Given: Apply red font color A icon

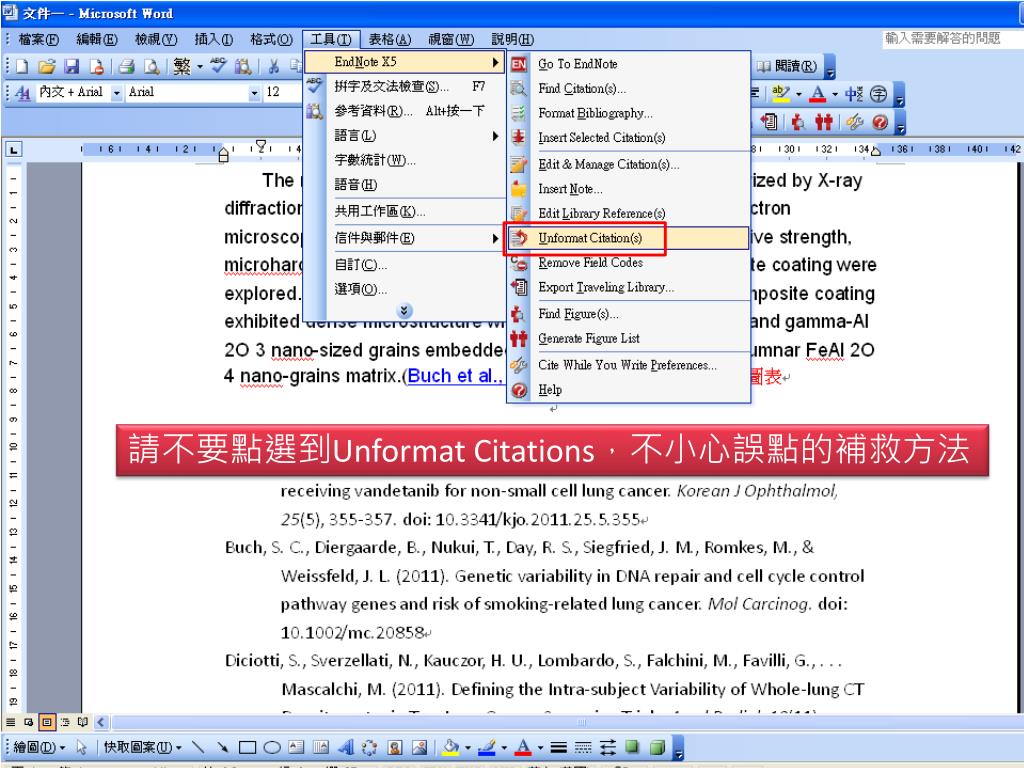Looking at the screenshot, I should click(817, 93).
